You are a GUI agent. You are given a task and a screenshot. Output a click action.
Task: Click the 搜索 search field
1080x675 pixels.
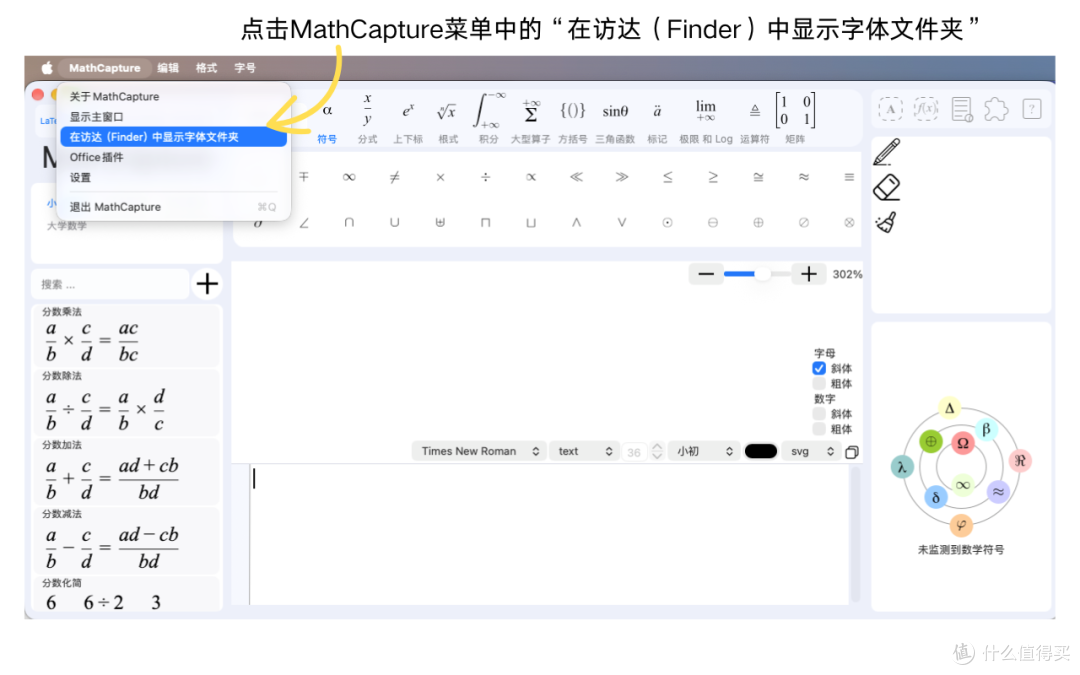point(110,284)
